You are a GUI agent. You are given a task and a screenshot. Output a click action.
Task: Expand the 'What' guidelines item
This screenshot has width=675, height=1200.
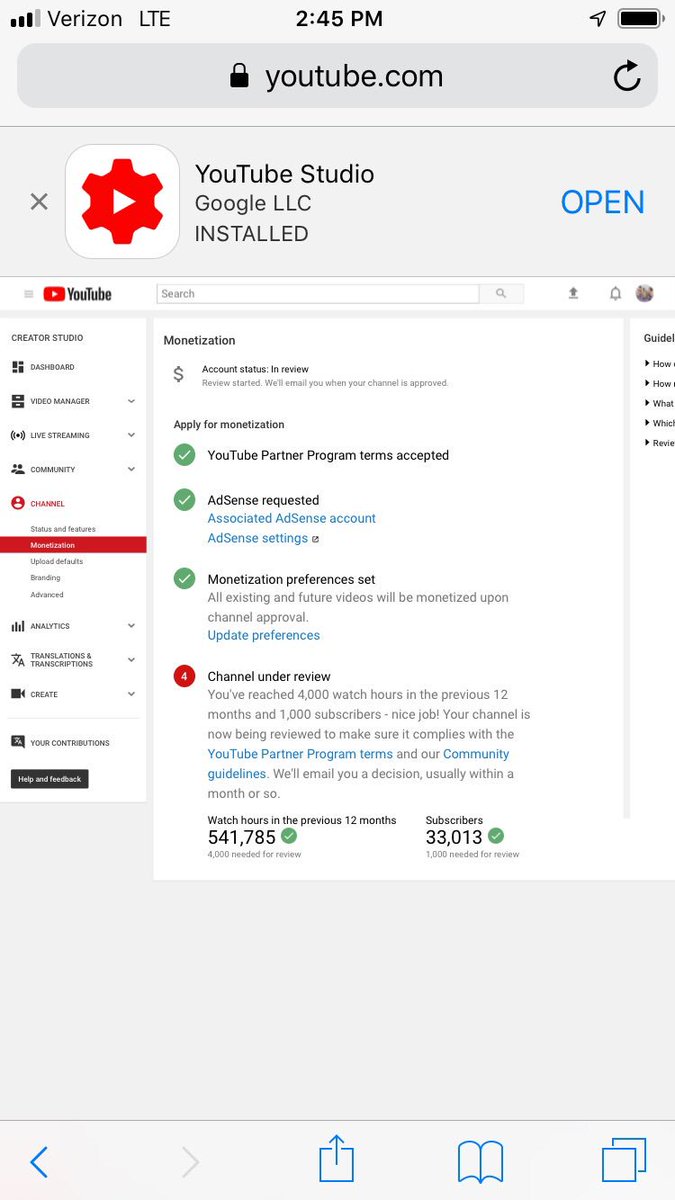coord(659,403)
